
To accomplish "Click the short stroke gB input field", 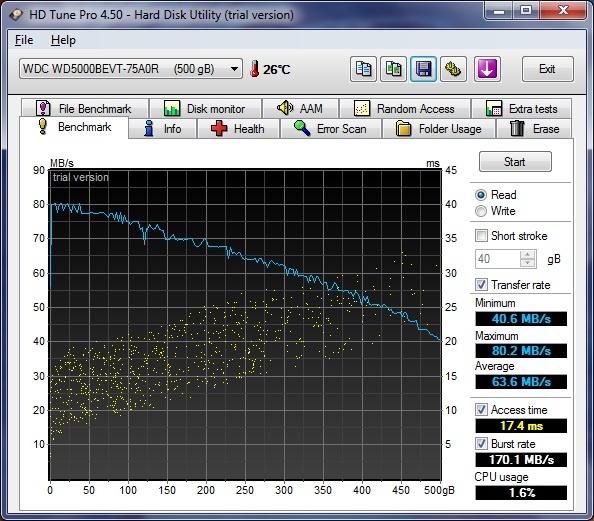I will 498,259.
